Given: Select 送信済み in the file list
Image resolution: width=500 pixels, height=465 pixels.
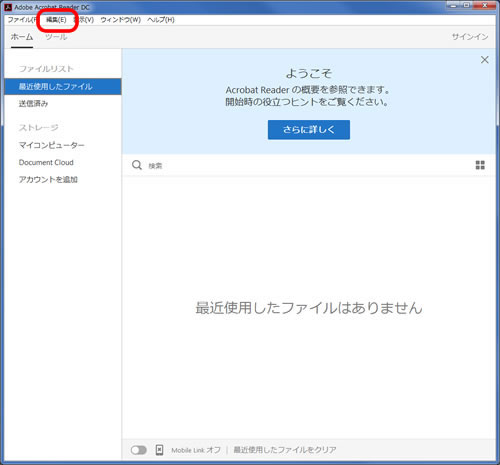Looking at the screenshot, I should coord(33,104).
